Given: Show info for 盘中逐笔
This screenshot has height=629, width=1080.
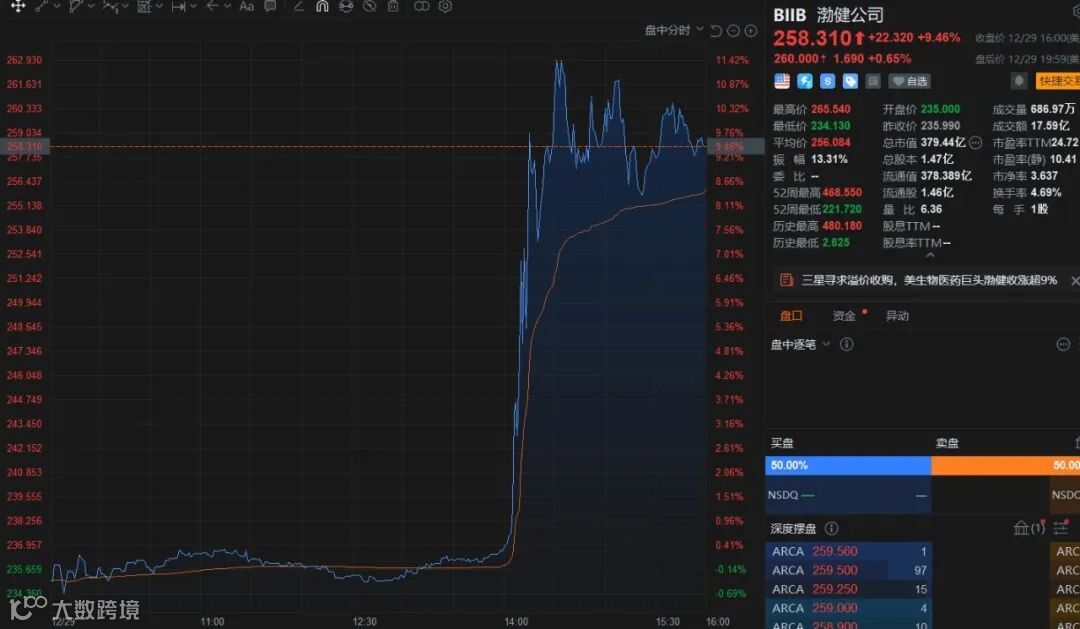Looking at the screenshot, I should click(x=847, y=344).
